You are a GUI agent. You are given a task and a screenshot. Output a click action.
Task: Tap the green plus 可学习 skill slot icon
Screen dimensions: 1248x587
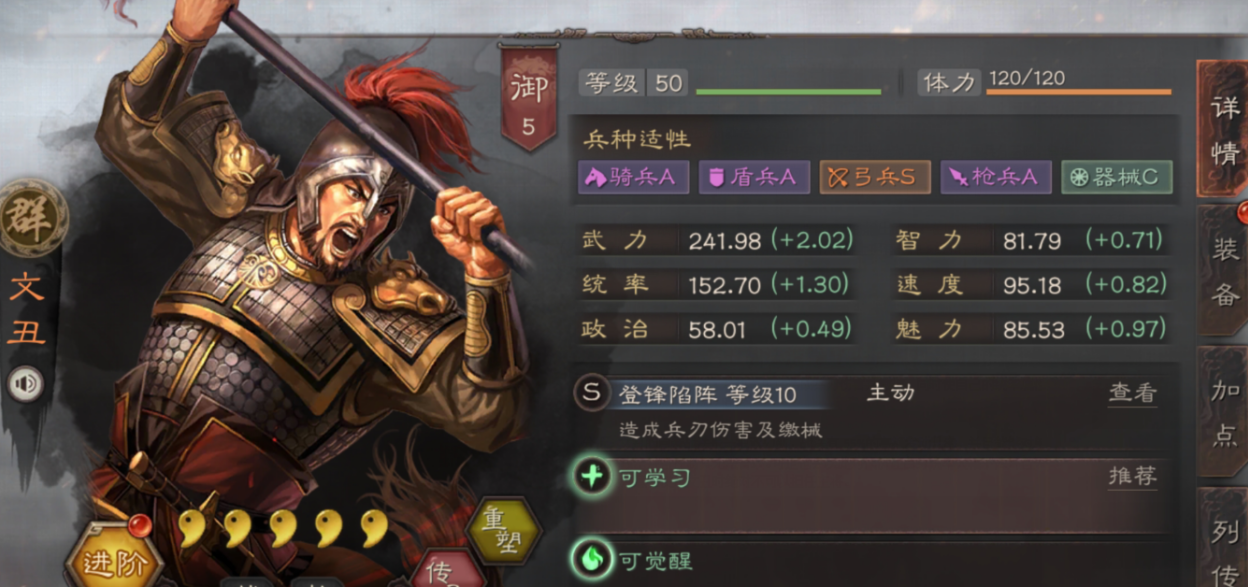(592, 476)
